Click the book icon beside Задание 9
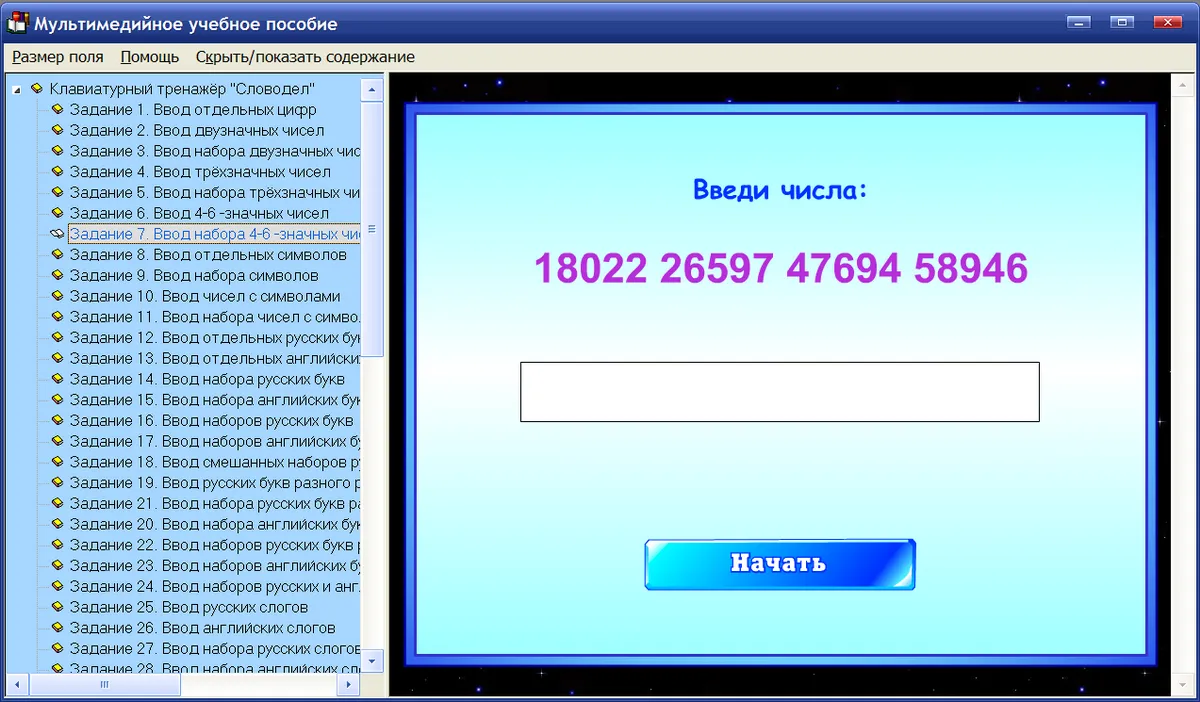Viewport: 1200px width, 702px height. (57, 275)
